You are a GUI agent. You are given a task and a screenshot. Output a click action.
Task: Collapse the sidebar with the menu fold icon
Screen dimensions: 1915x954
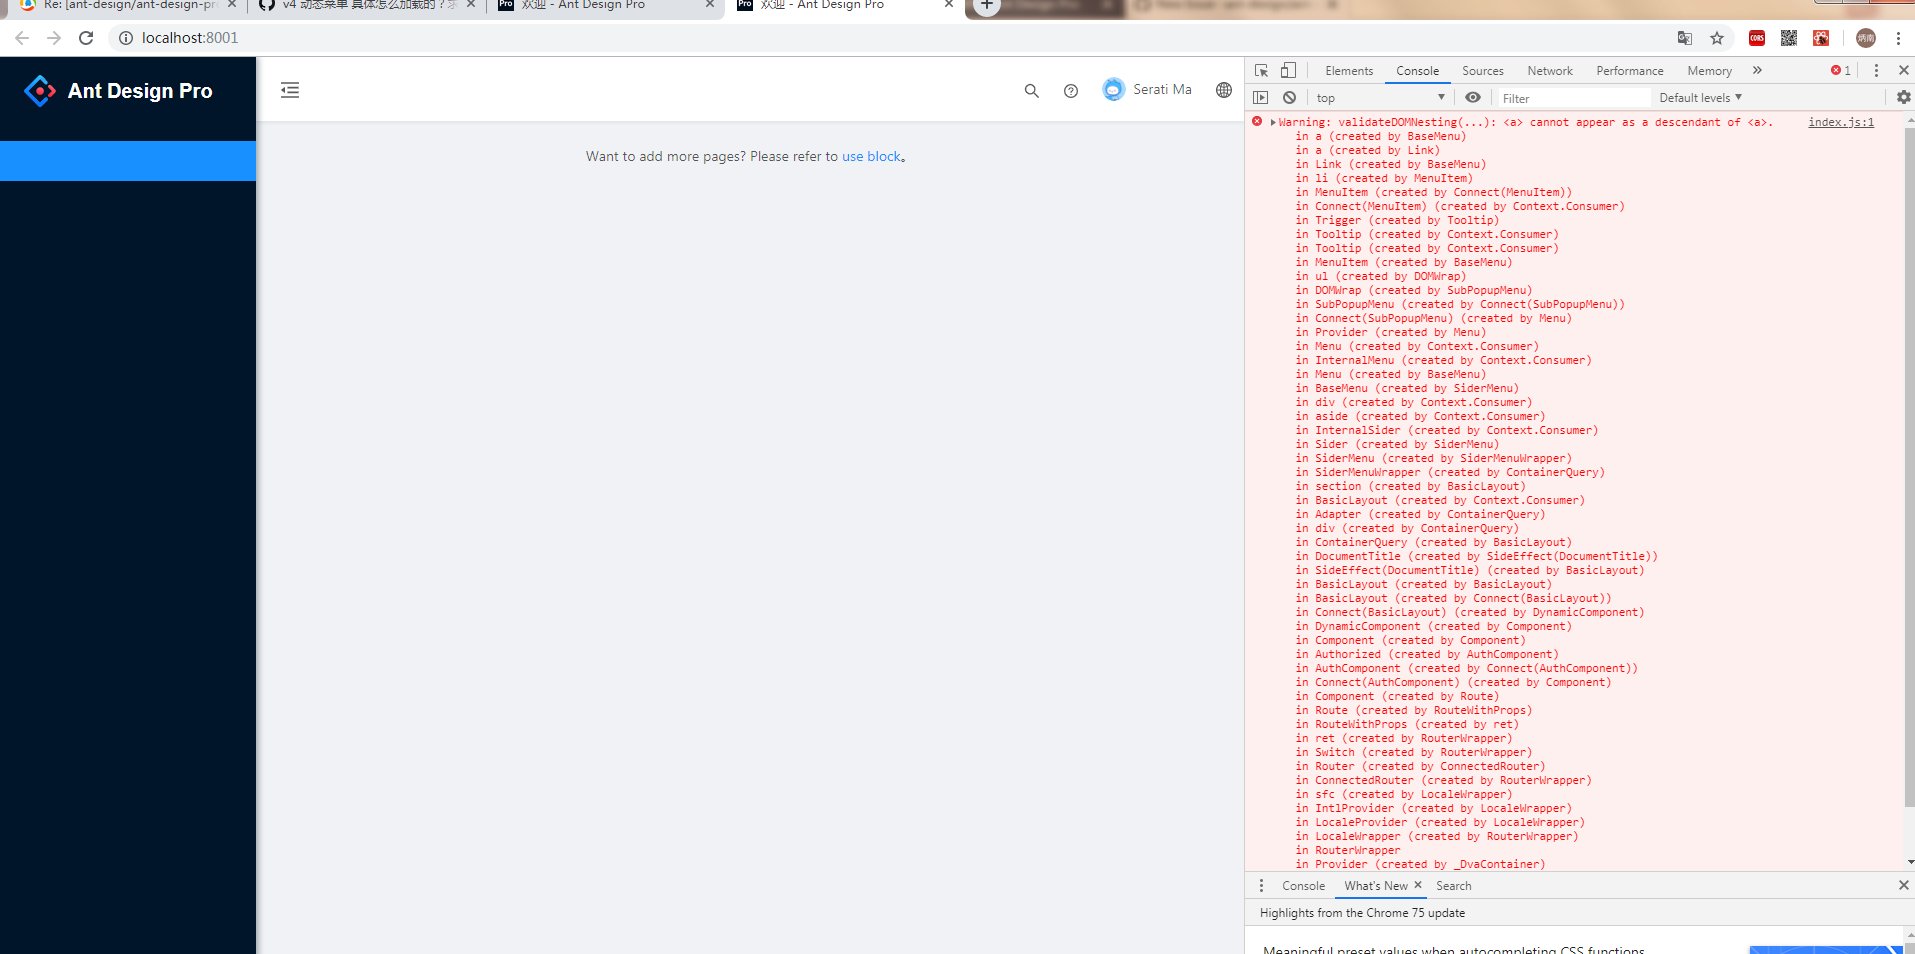point(290,90)
